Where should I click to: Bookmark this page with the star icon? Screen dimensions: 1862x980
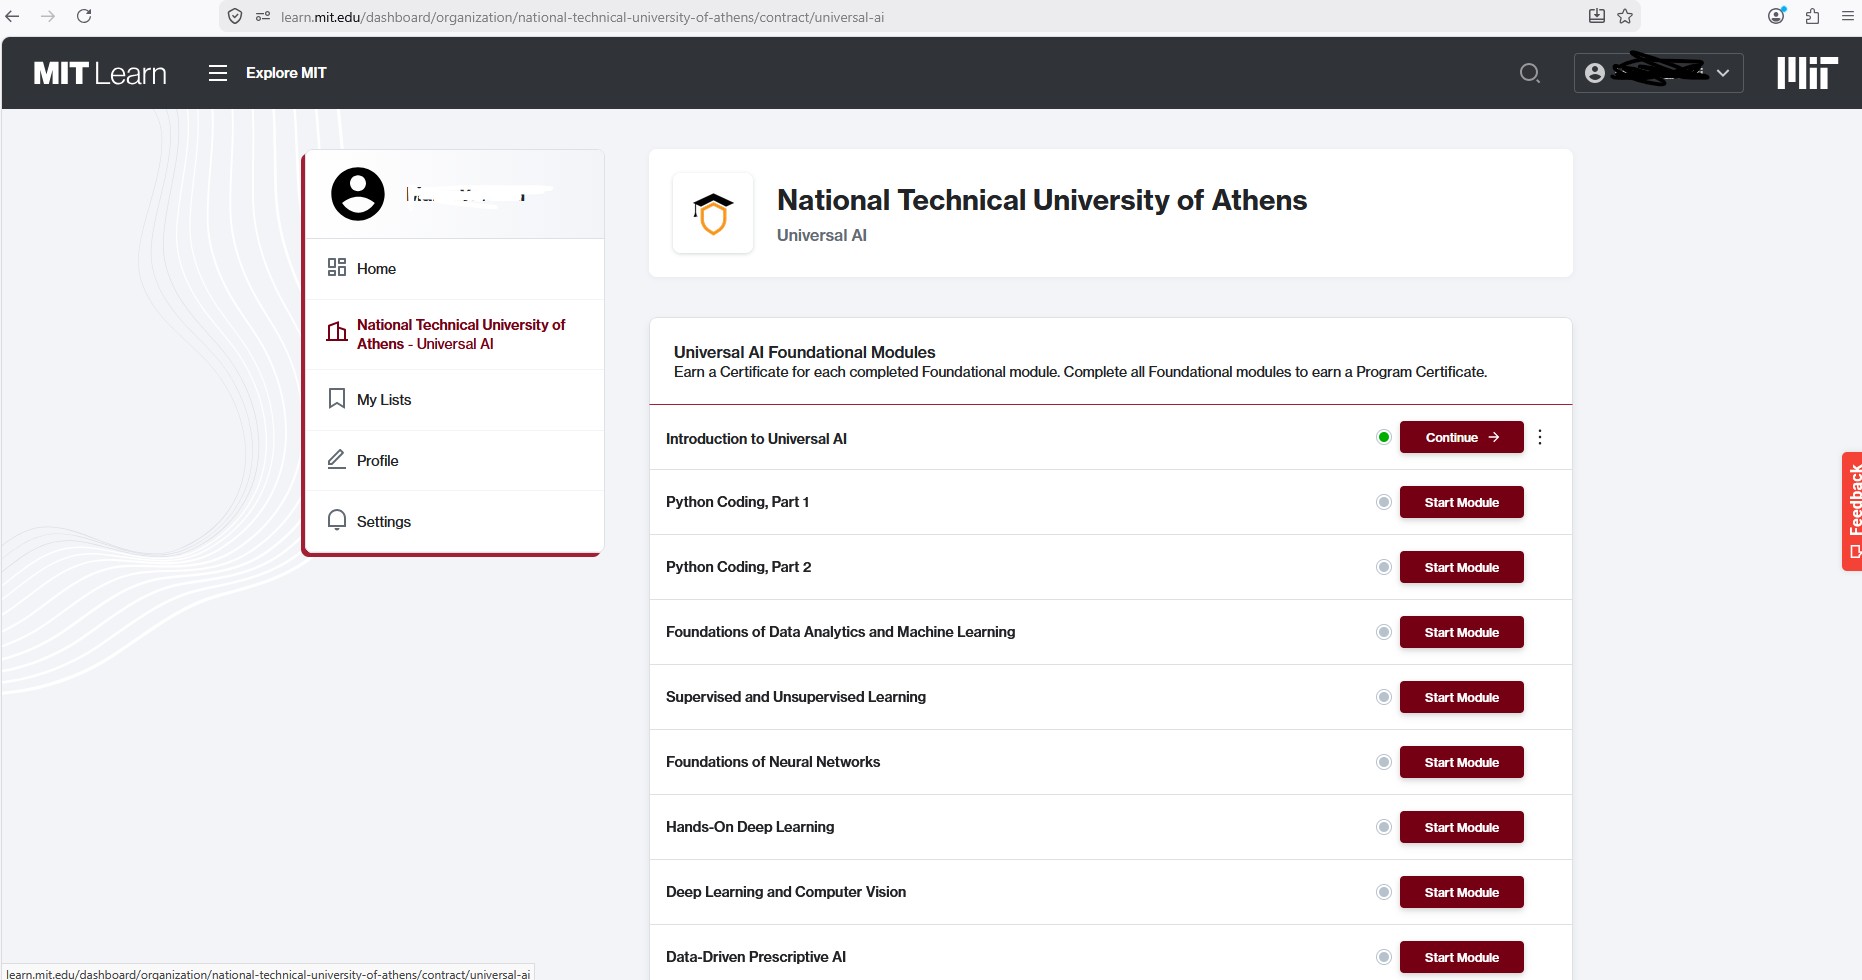click(1625, 16)
